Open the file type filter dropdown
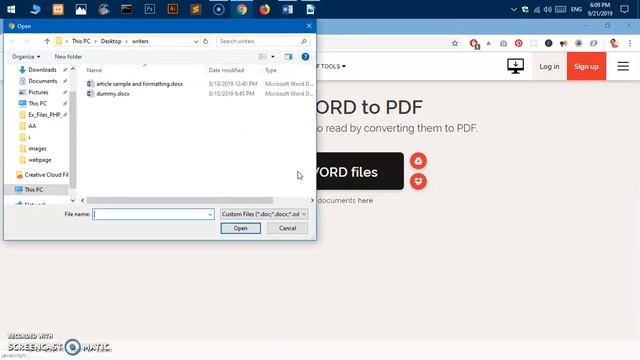This screenshot has width=640, height=360. click(264, 214)
